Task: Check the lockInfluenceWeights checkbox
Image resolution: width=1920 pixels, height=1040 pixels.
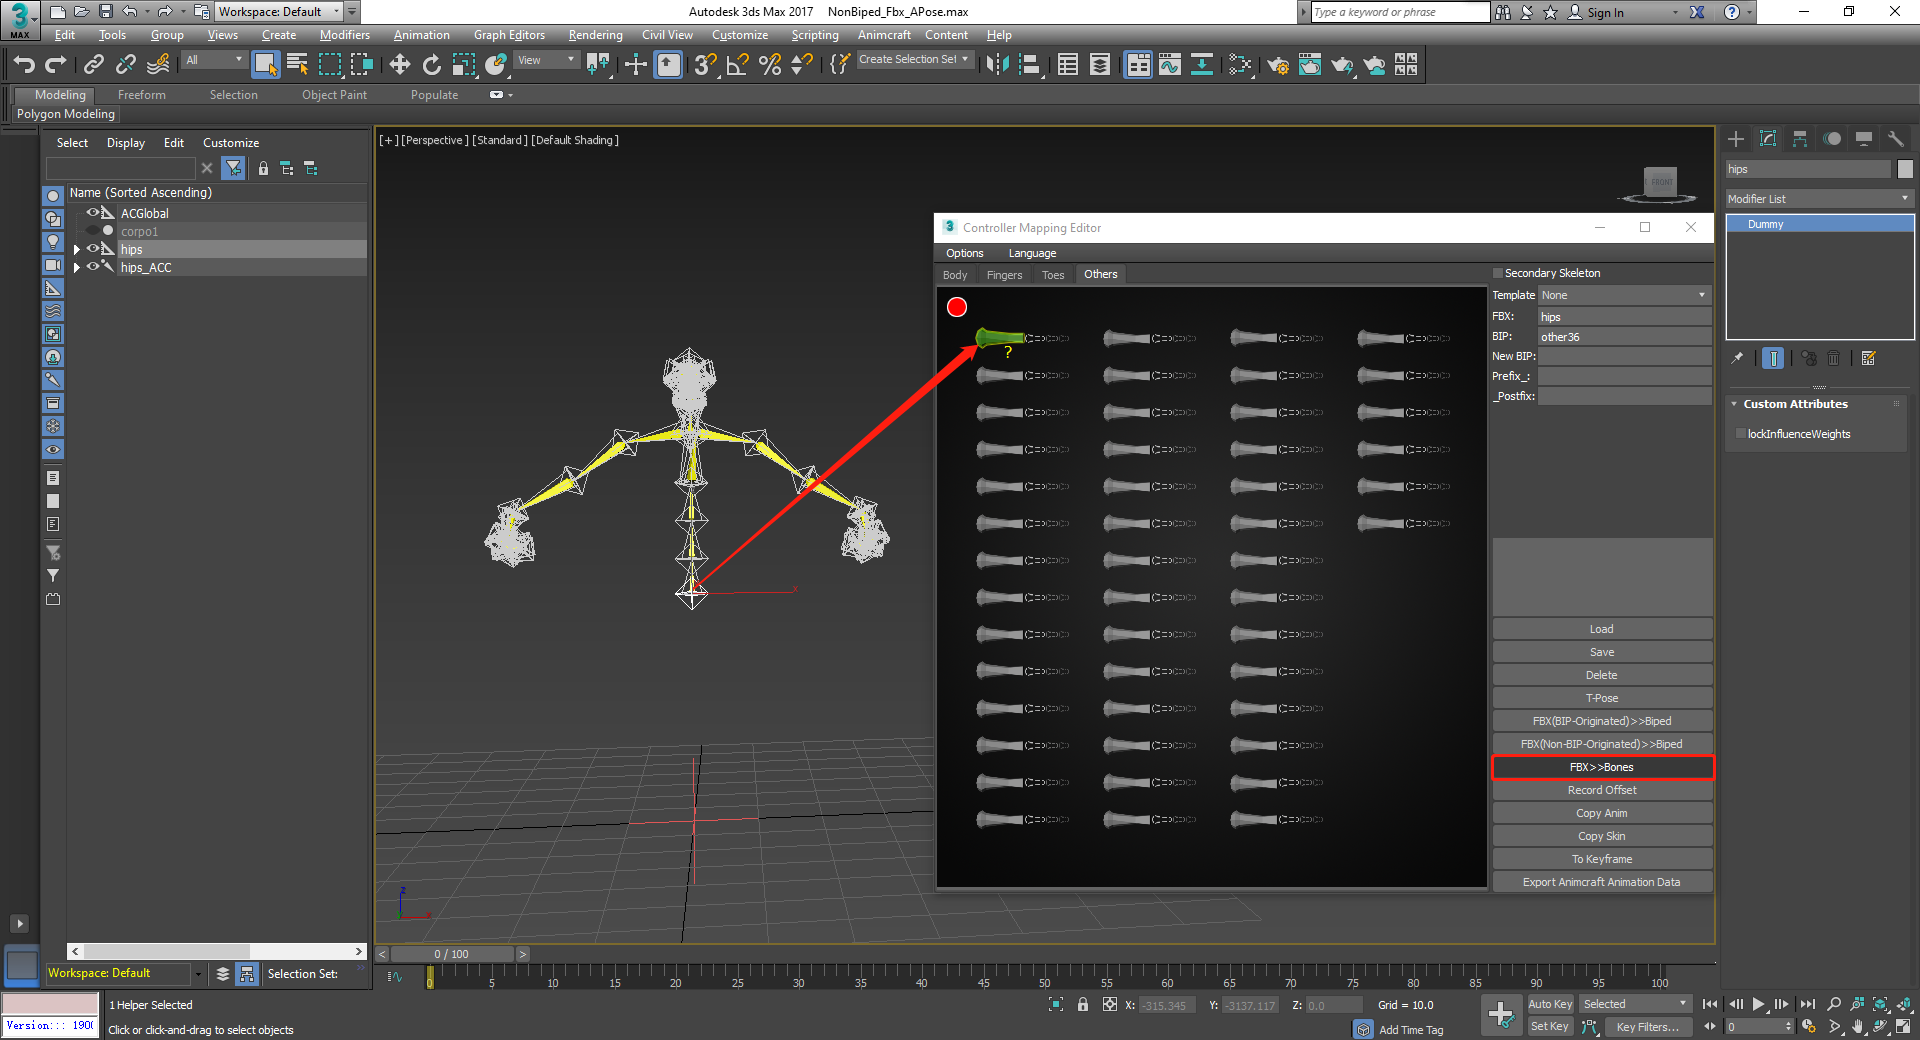Action: (1741, 434)
